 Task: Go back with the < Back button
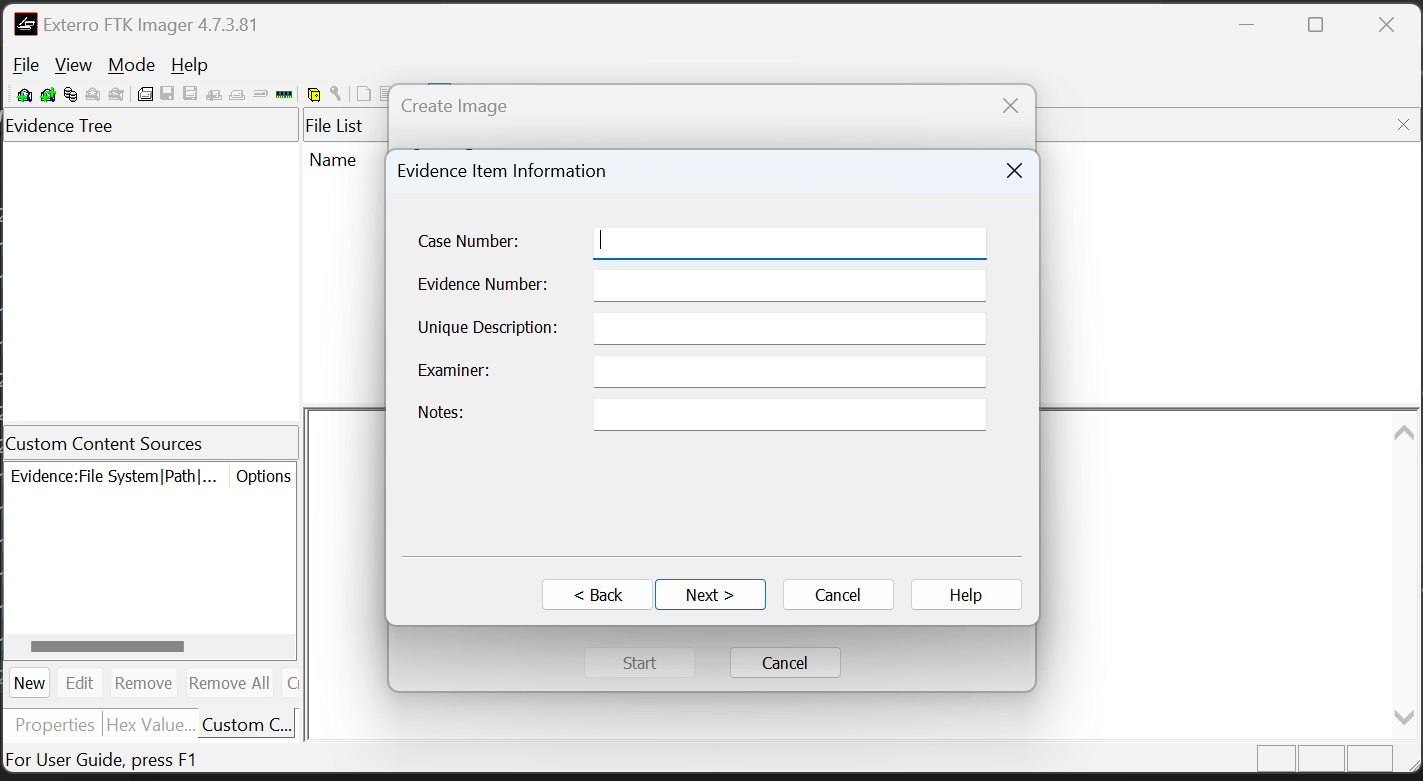click(598, 595)
